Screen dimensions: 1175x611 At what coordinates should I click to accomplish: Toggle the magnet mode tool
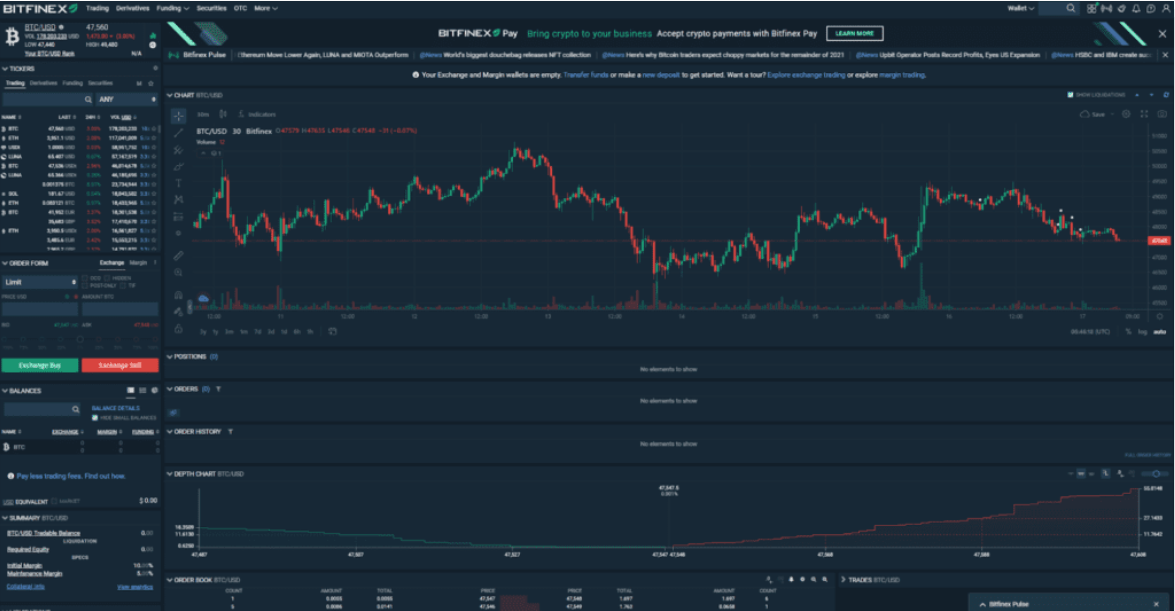tap(178, 295)
